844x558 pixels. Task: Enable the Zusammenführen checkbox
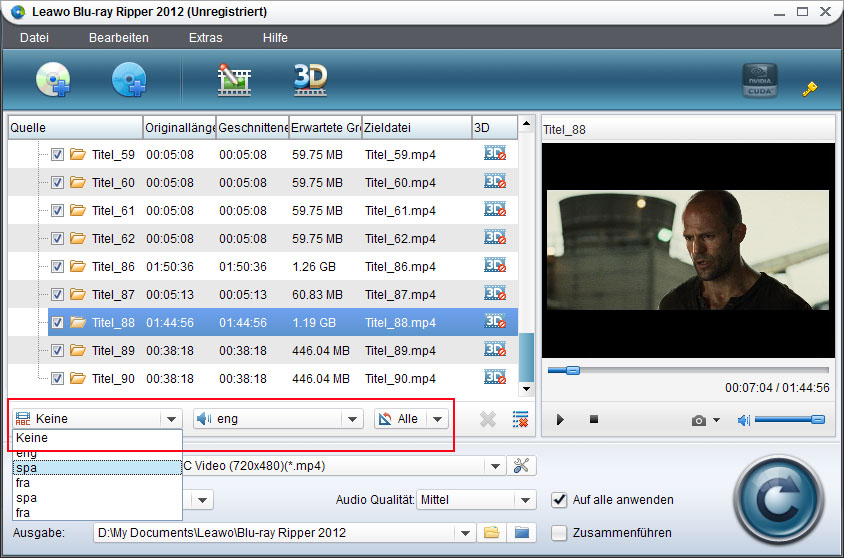coord(559,533)
